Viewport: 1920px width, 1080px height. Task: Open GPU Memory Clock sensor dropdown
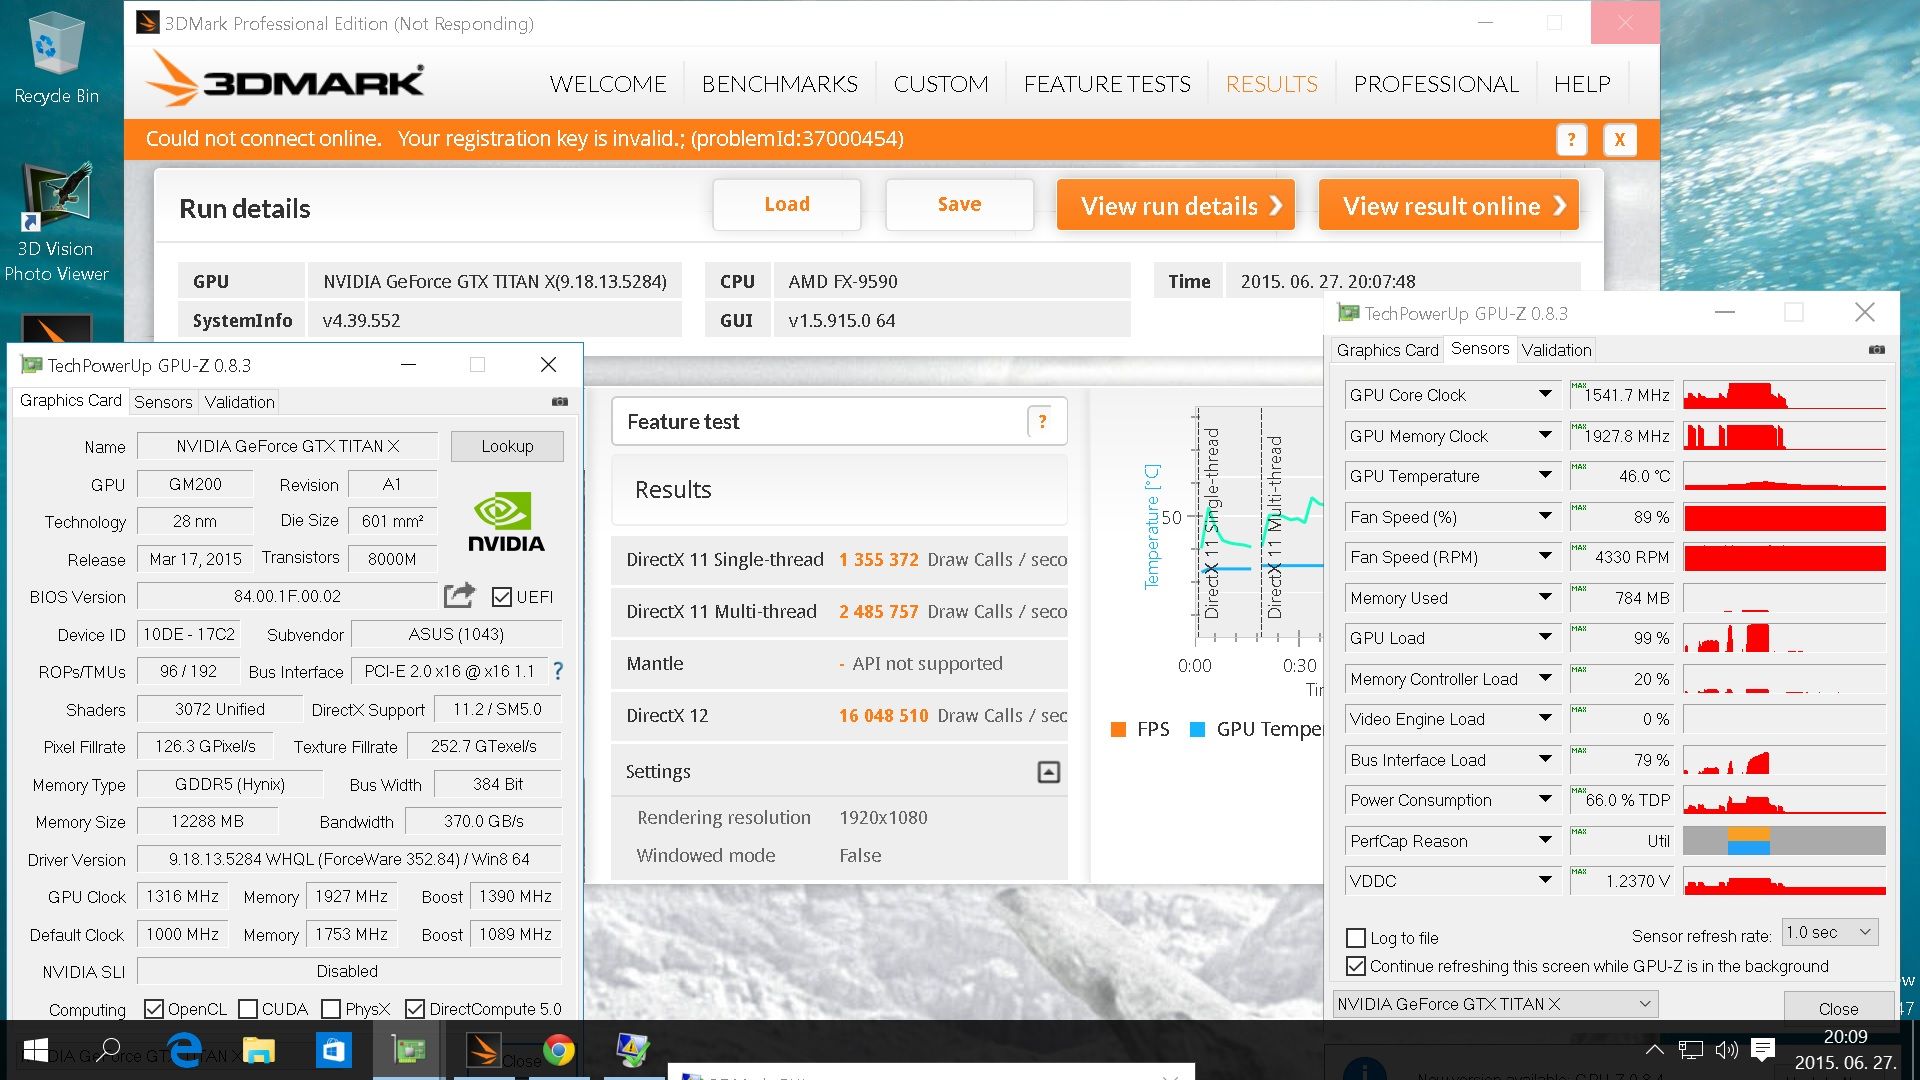pos(1545,435)
